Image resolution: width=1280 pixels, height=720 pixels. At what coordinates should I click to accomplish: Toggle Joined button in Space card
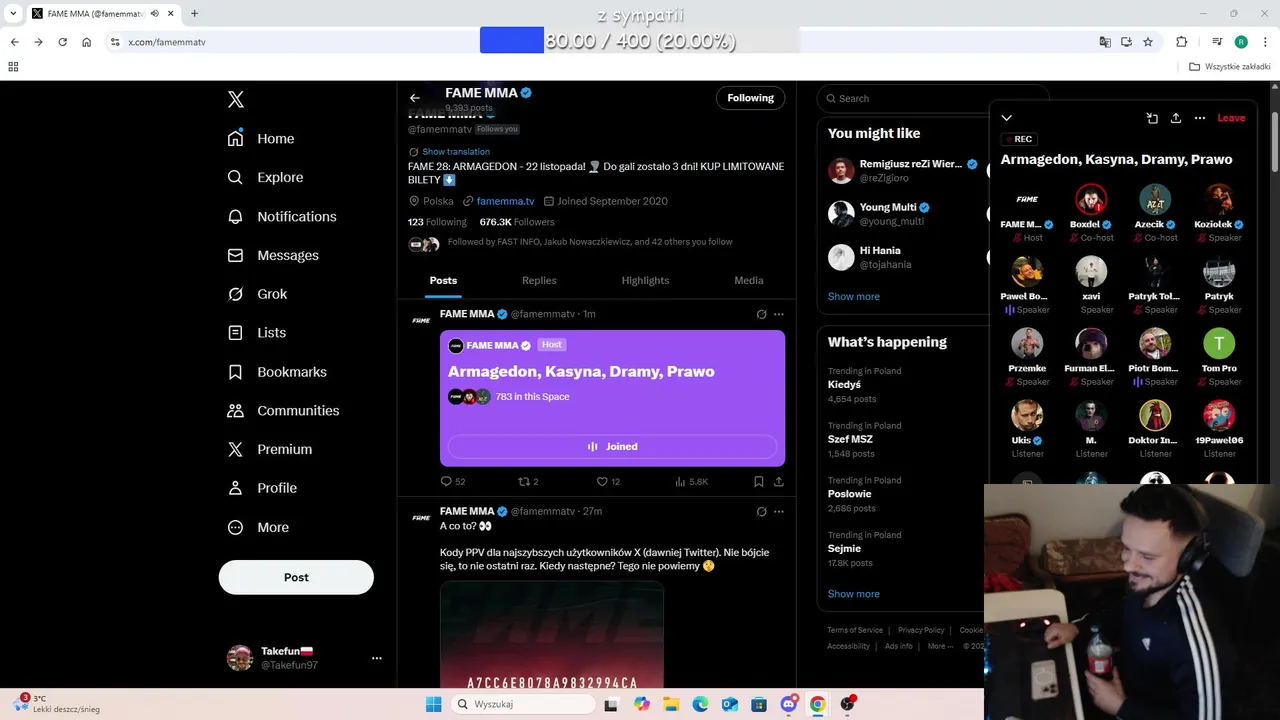coord(612,446)
